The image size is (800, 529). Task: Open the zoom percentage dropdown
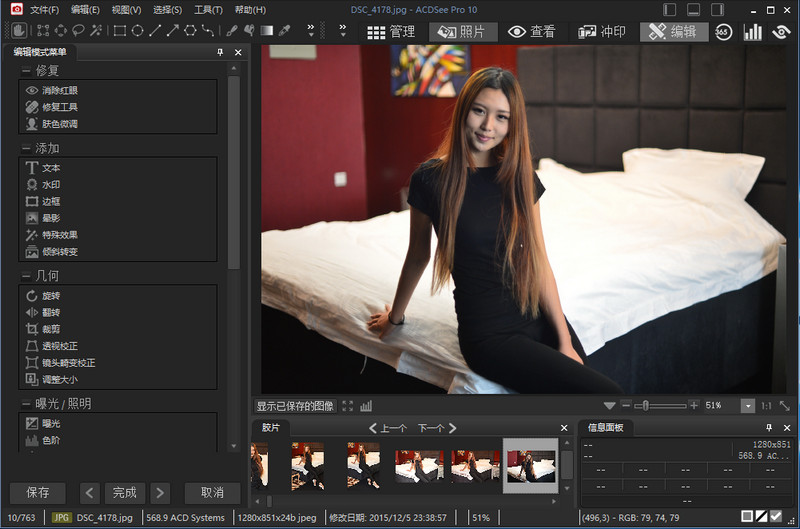pyautogui.click(x=747, y=406)
